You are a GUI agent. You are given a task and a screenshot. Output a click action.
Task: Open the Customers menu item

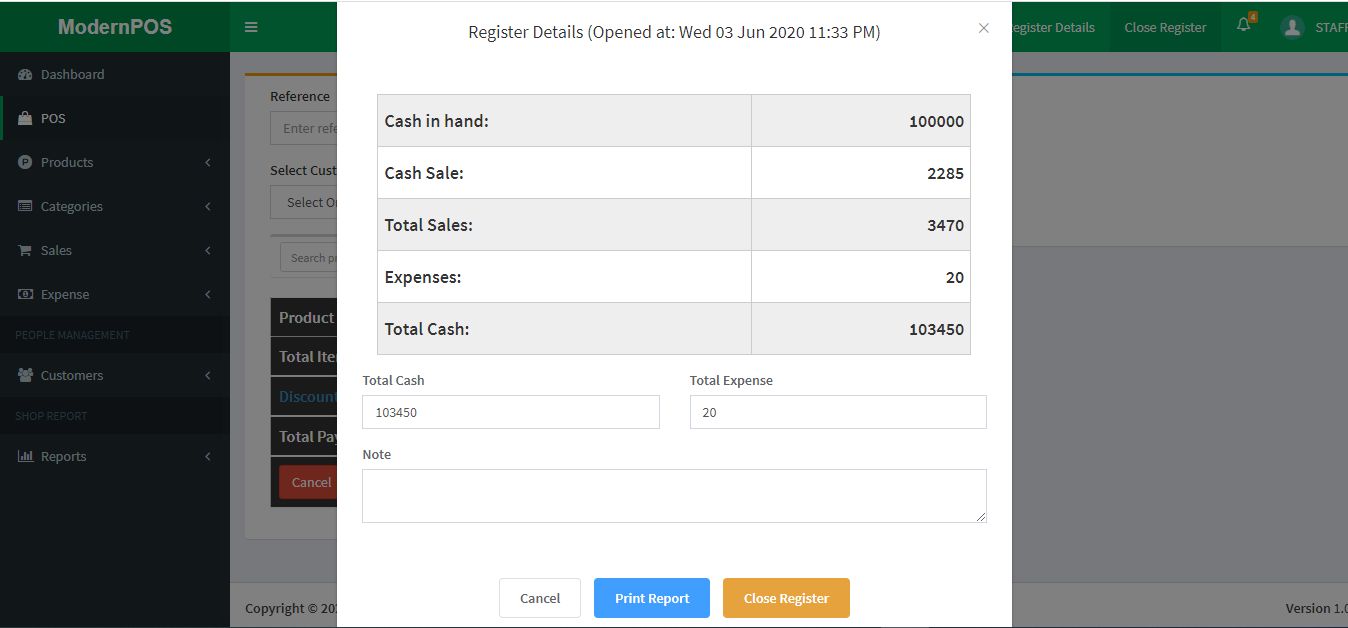coord(72,376)
